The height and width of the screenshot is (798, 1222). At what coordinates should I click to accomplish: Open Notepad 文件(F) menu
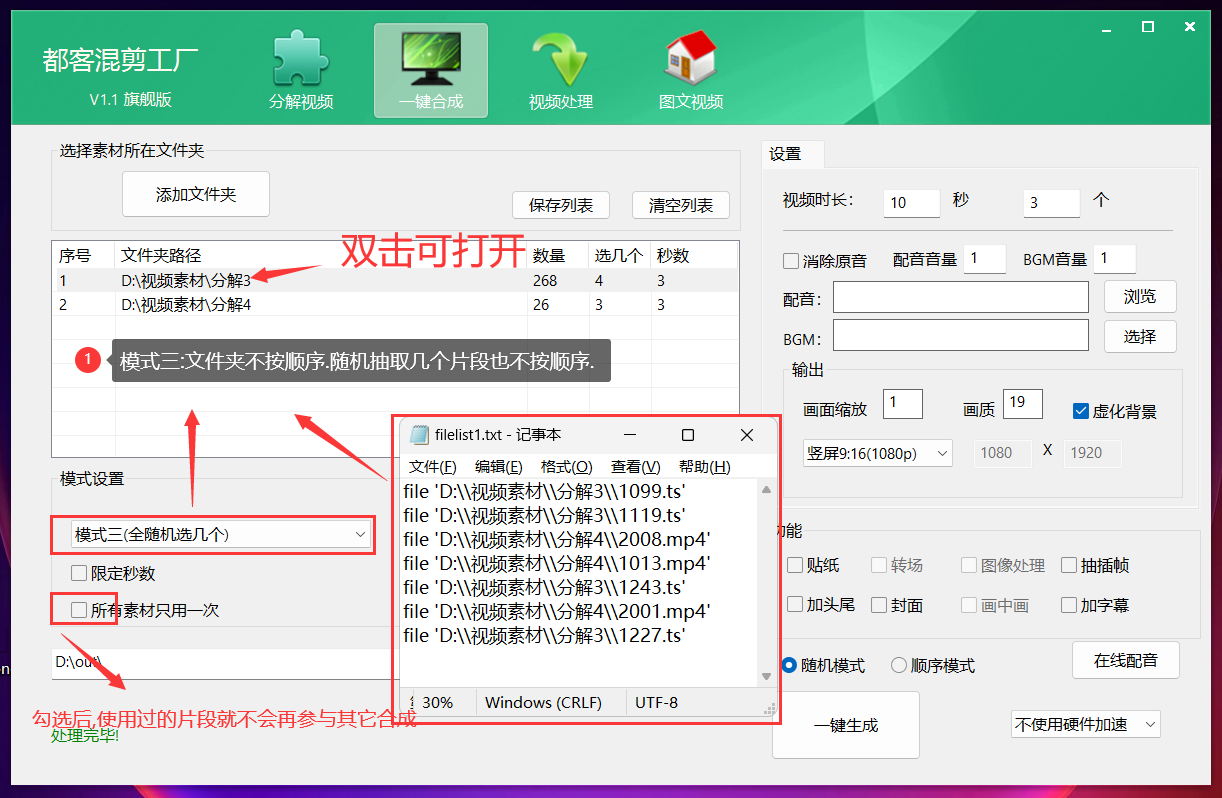pos(433,467)
